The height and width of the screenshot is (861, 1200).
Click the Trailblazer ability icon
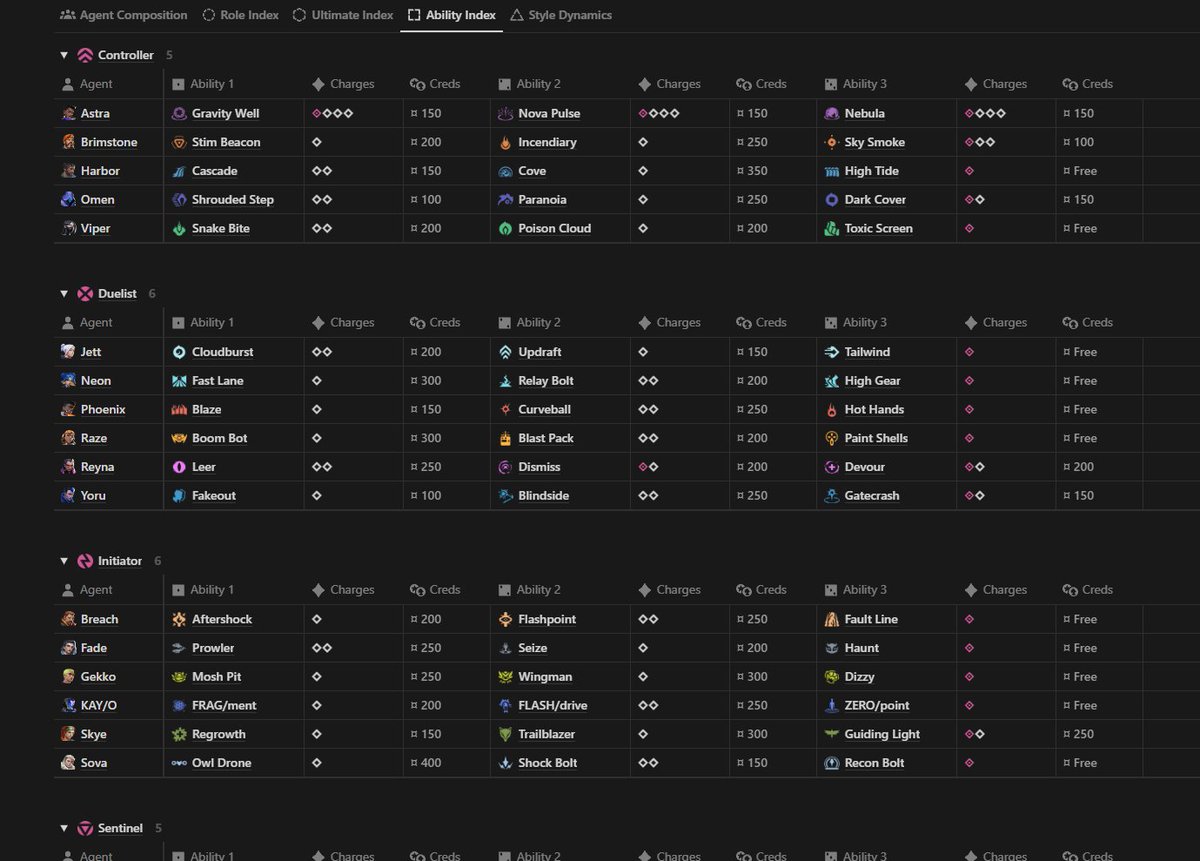click(506, 734)
